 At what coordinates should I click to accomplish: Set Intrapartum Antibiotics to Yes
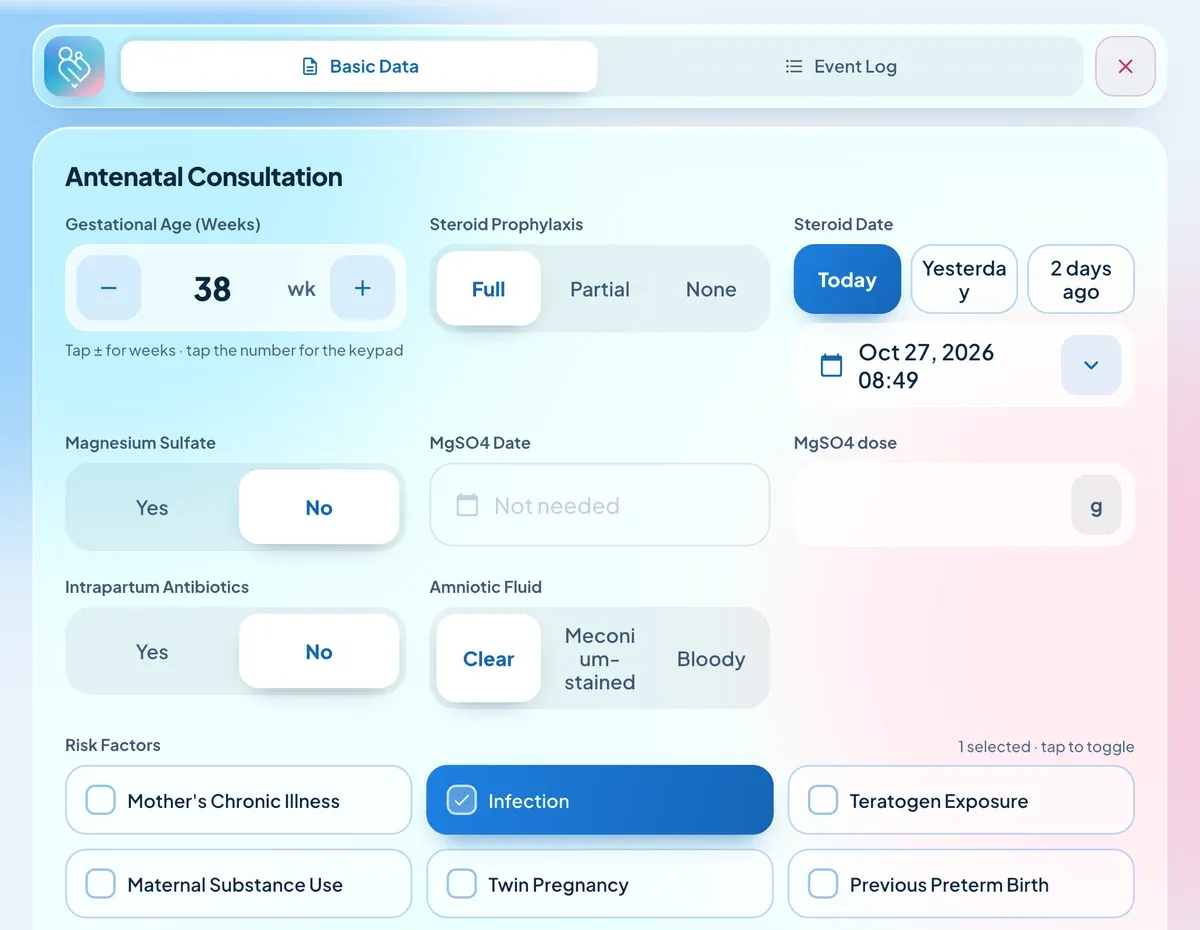tap(152, 652)
